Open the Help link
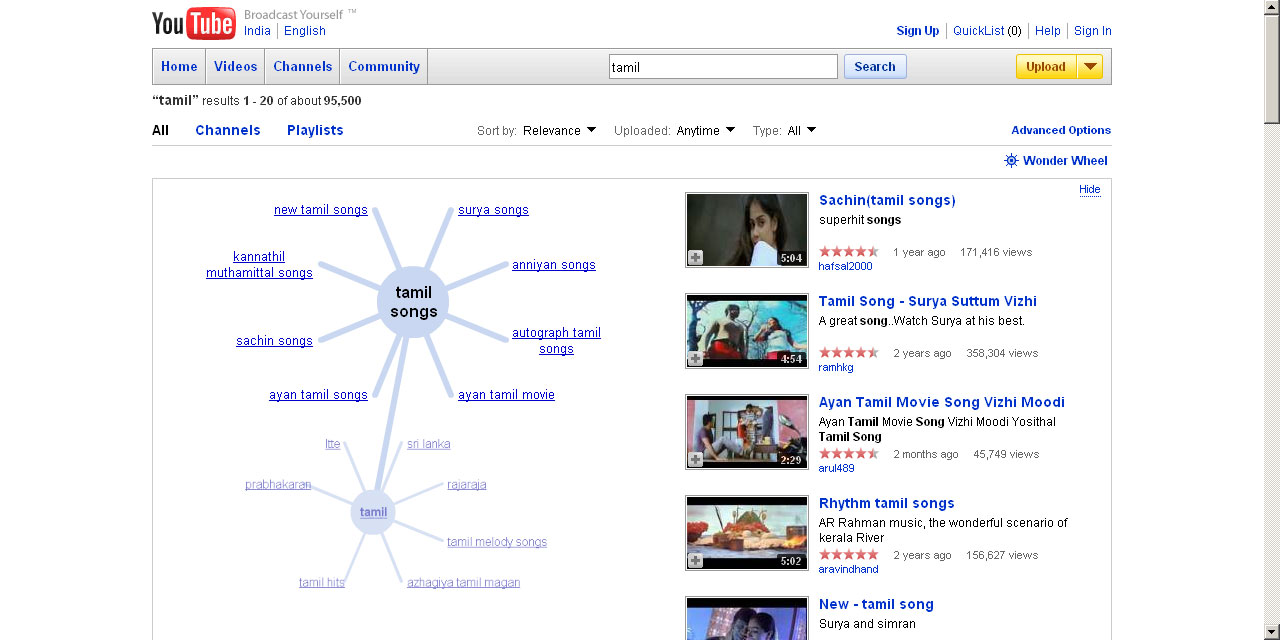The width and height of the screenshot is (1280, 640). tap(1048, 31)
